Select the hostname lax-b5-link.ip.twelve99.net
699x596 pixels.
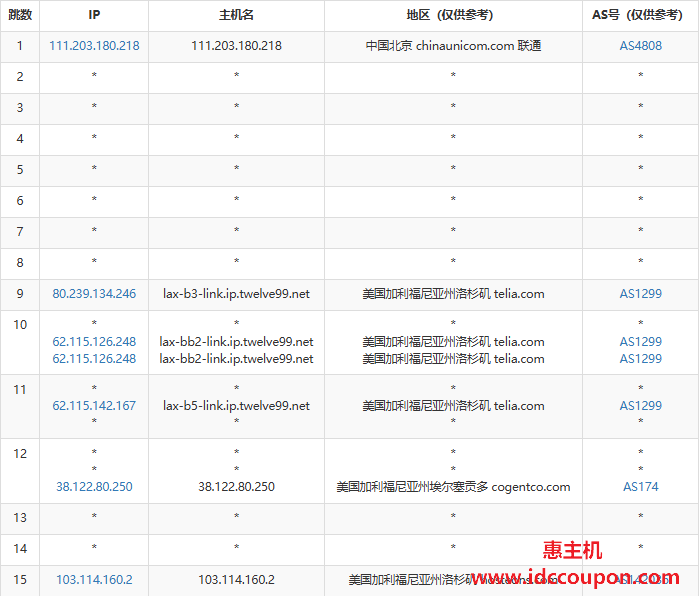click(x=236, y=406)
